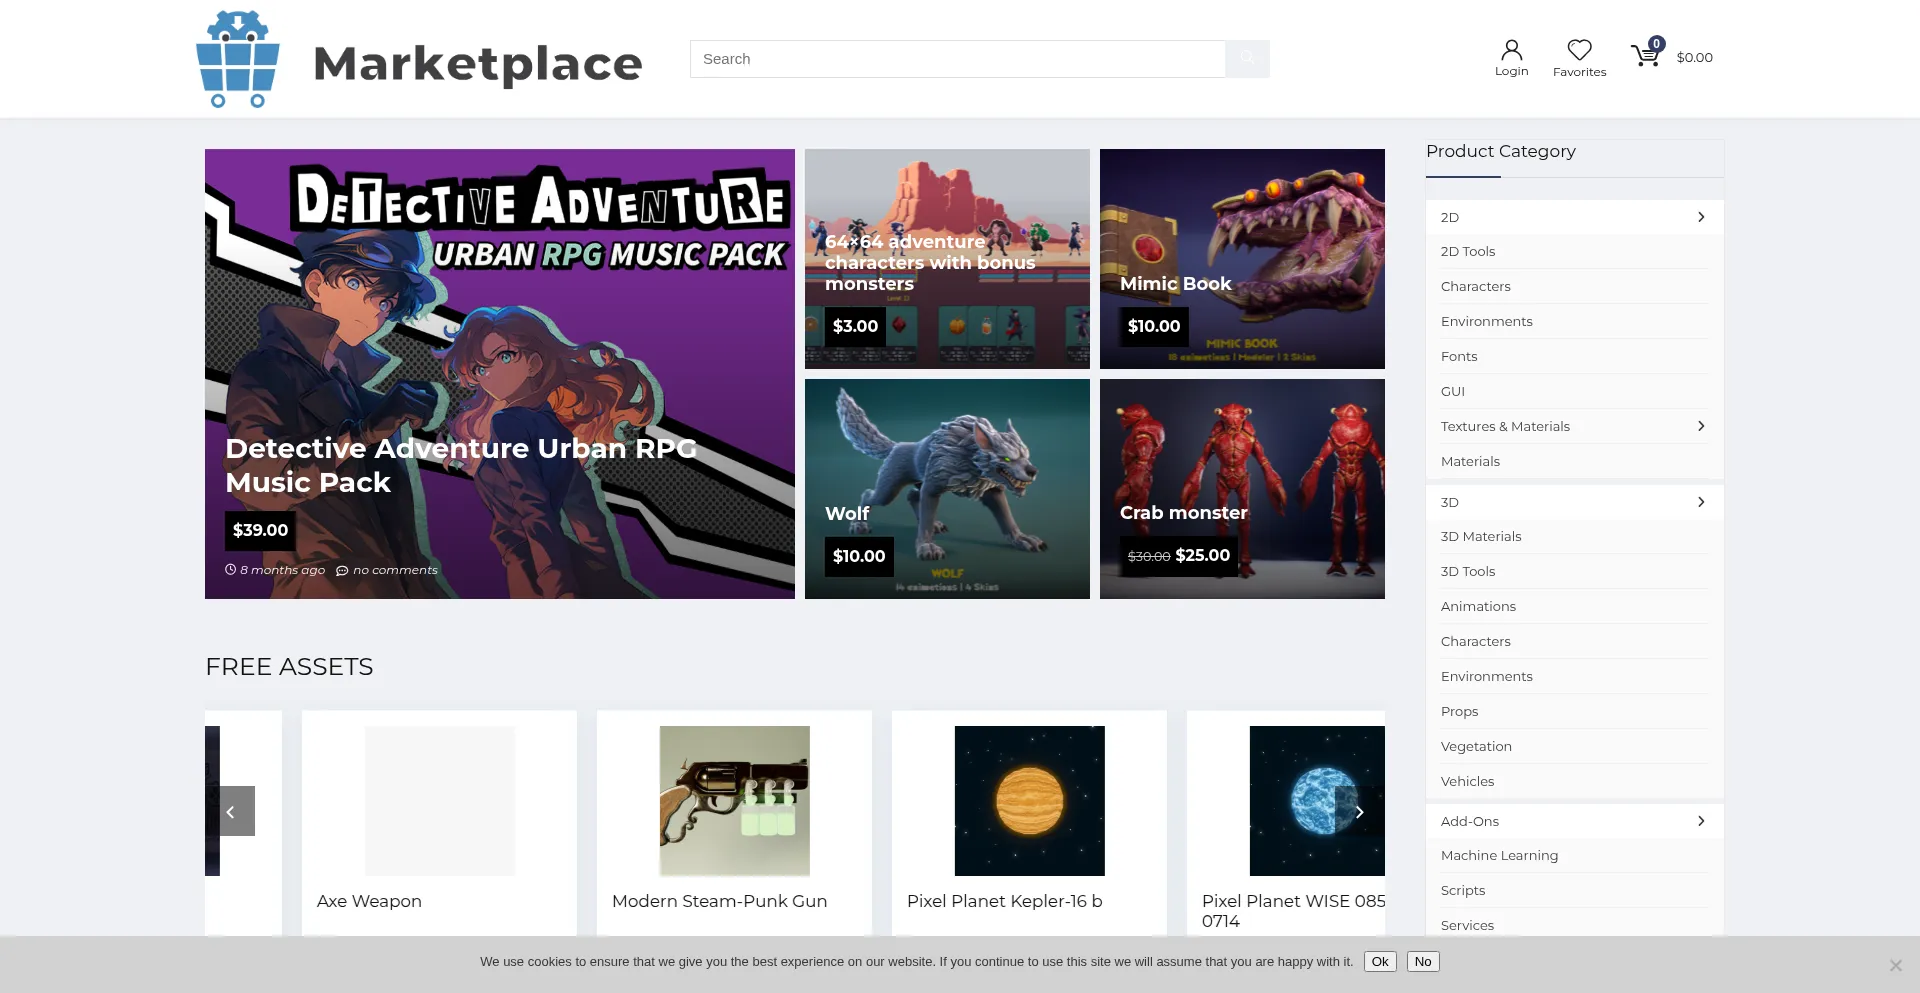The image size is (1920, 993).
Task: Click the Marketplace shopping cart logo
Action: pyautogui.click(x=238, y=59)
